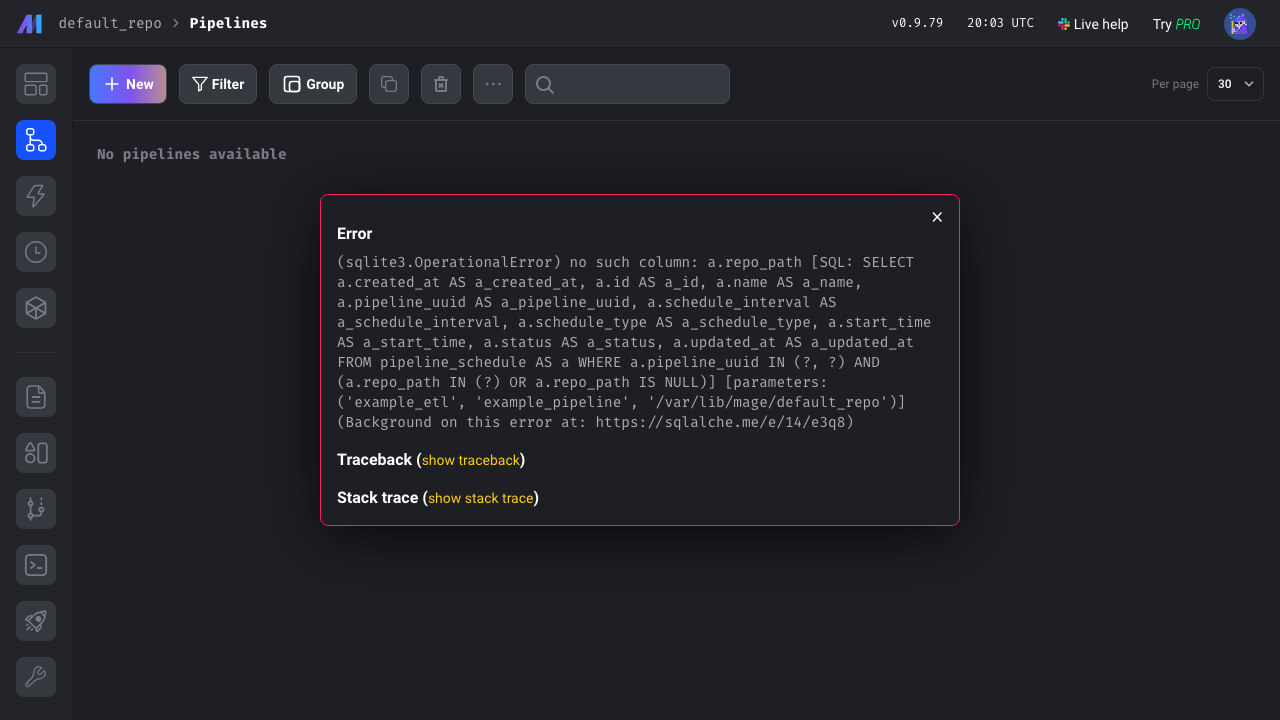This screenshot has height=720, width=1280.
Task: Click the Stack trace label
Action: point(378,498)
